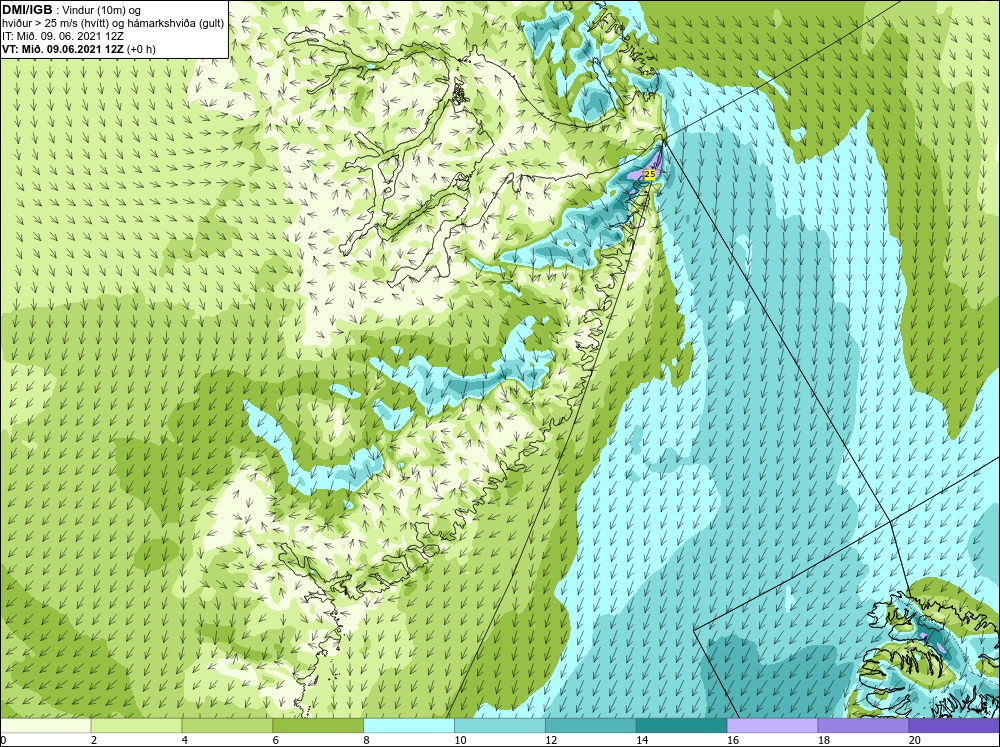Click the legend label 12
The width and height of the screenshot is (1000, 747).
click(x=551, y=740)
